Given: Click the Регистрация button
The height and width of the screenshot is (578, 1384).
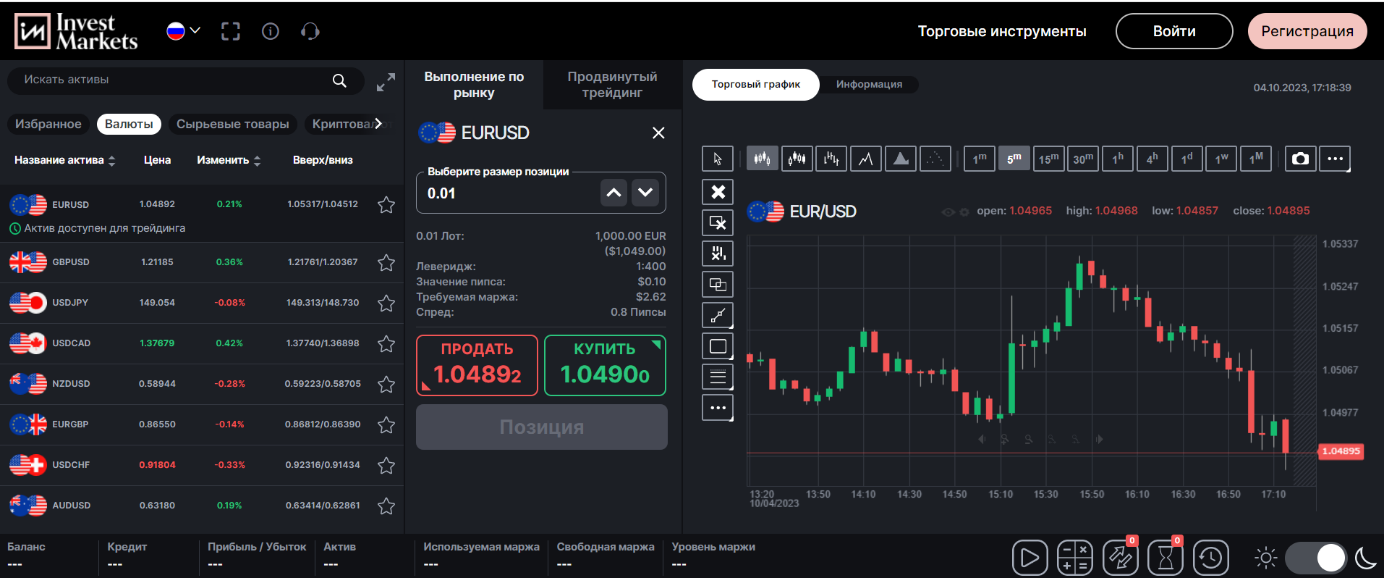Looking at the screenshot, I should click(x=1307, y=31).
